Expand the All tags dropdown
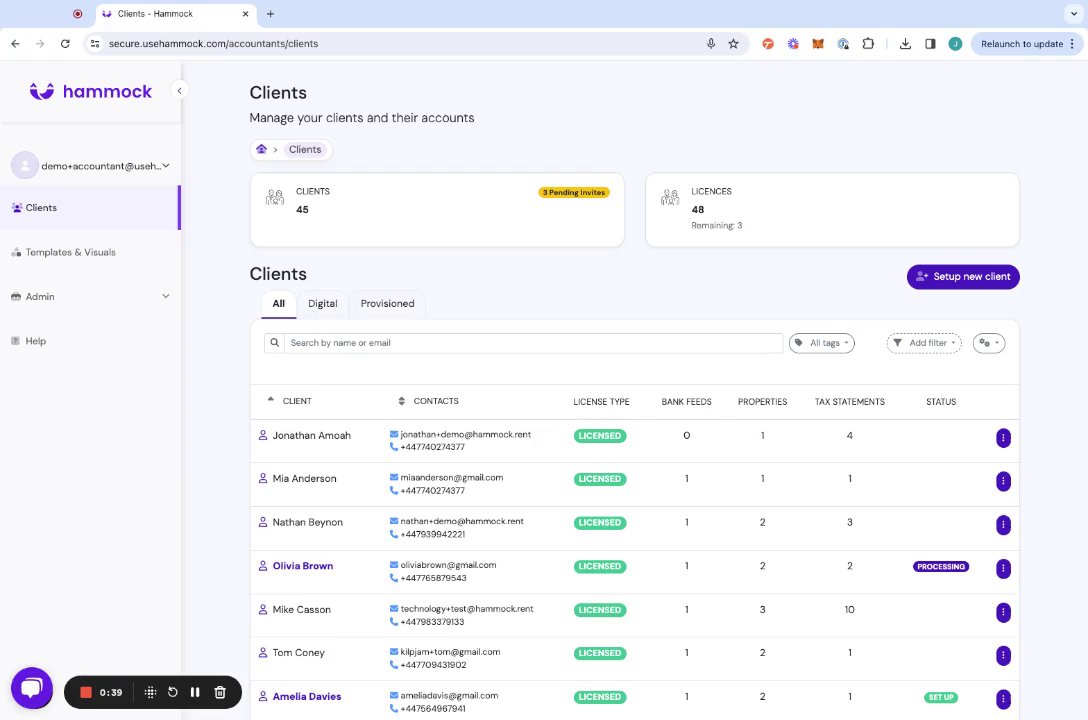The height and width of the screenshot is (720, 1088). [x=823, y=343]
